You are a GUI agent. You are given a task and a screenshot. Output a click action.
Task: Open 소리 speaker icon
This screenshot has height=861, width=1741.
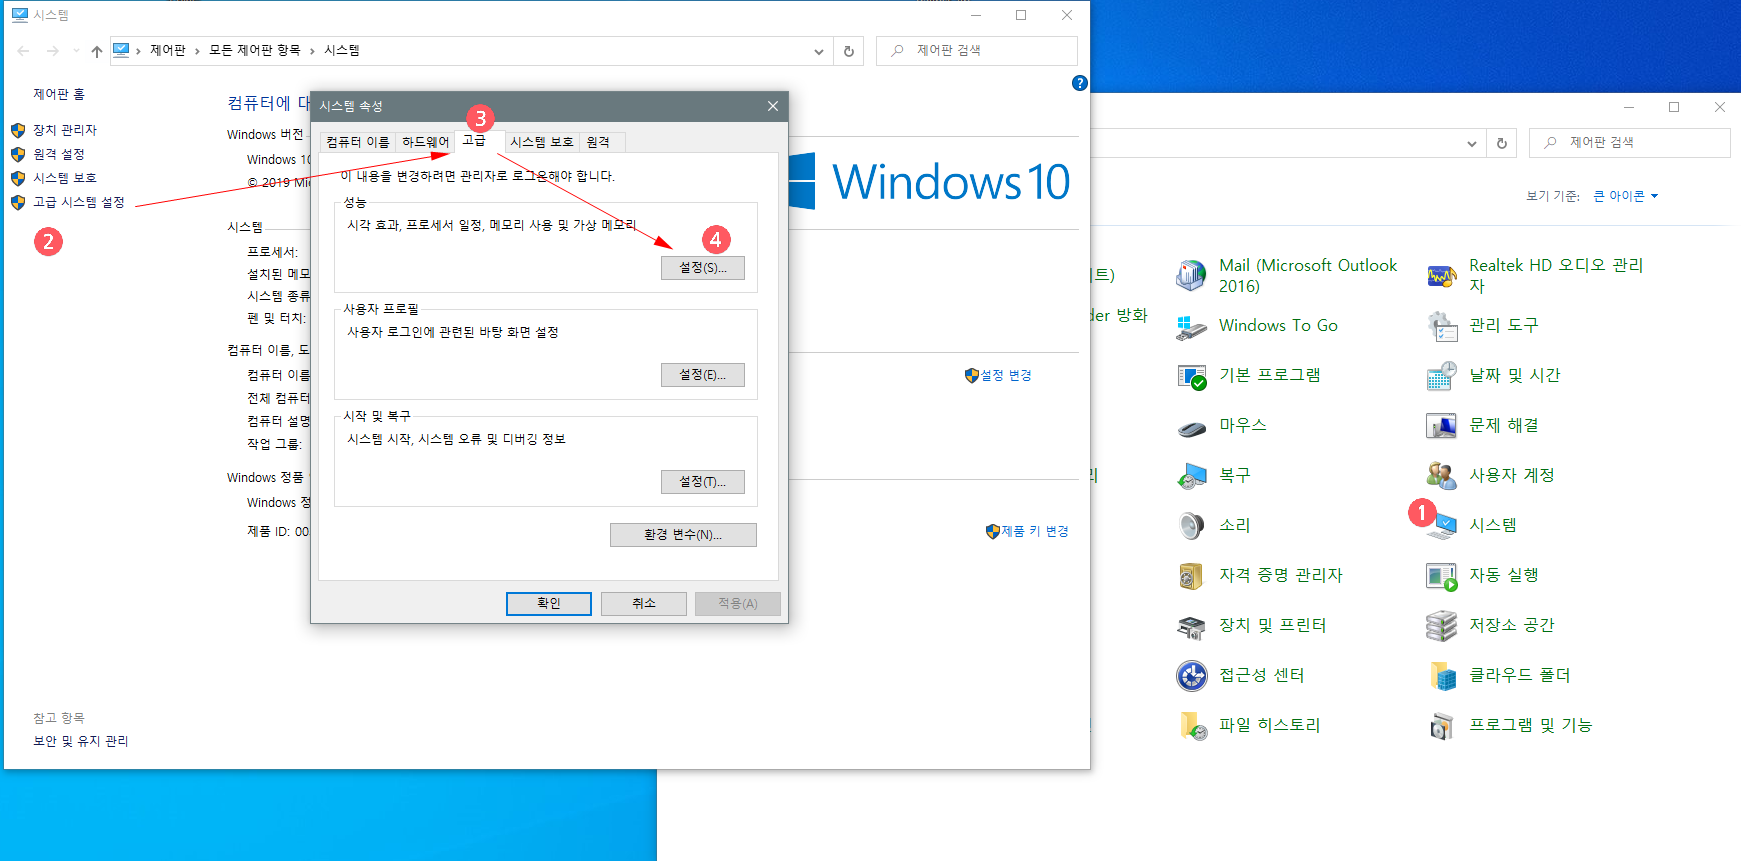coord(1191,526)
